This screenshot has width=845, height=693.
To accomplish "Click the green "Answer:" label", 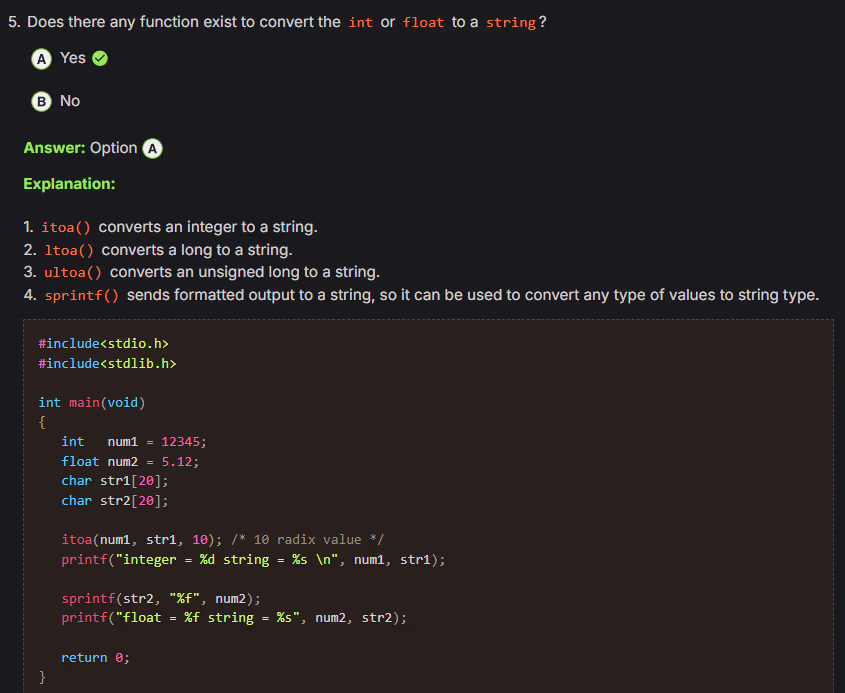I will 54,148.
